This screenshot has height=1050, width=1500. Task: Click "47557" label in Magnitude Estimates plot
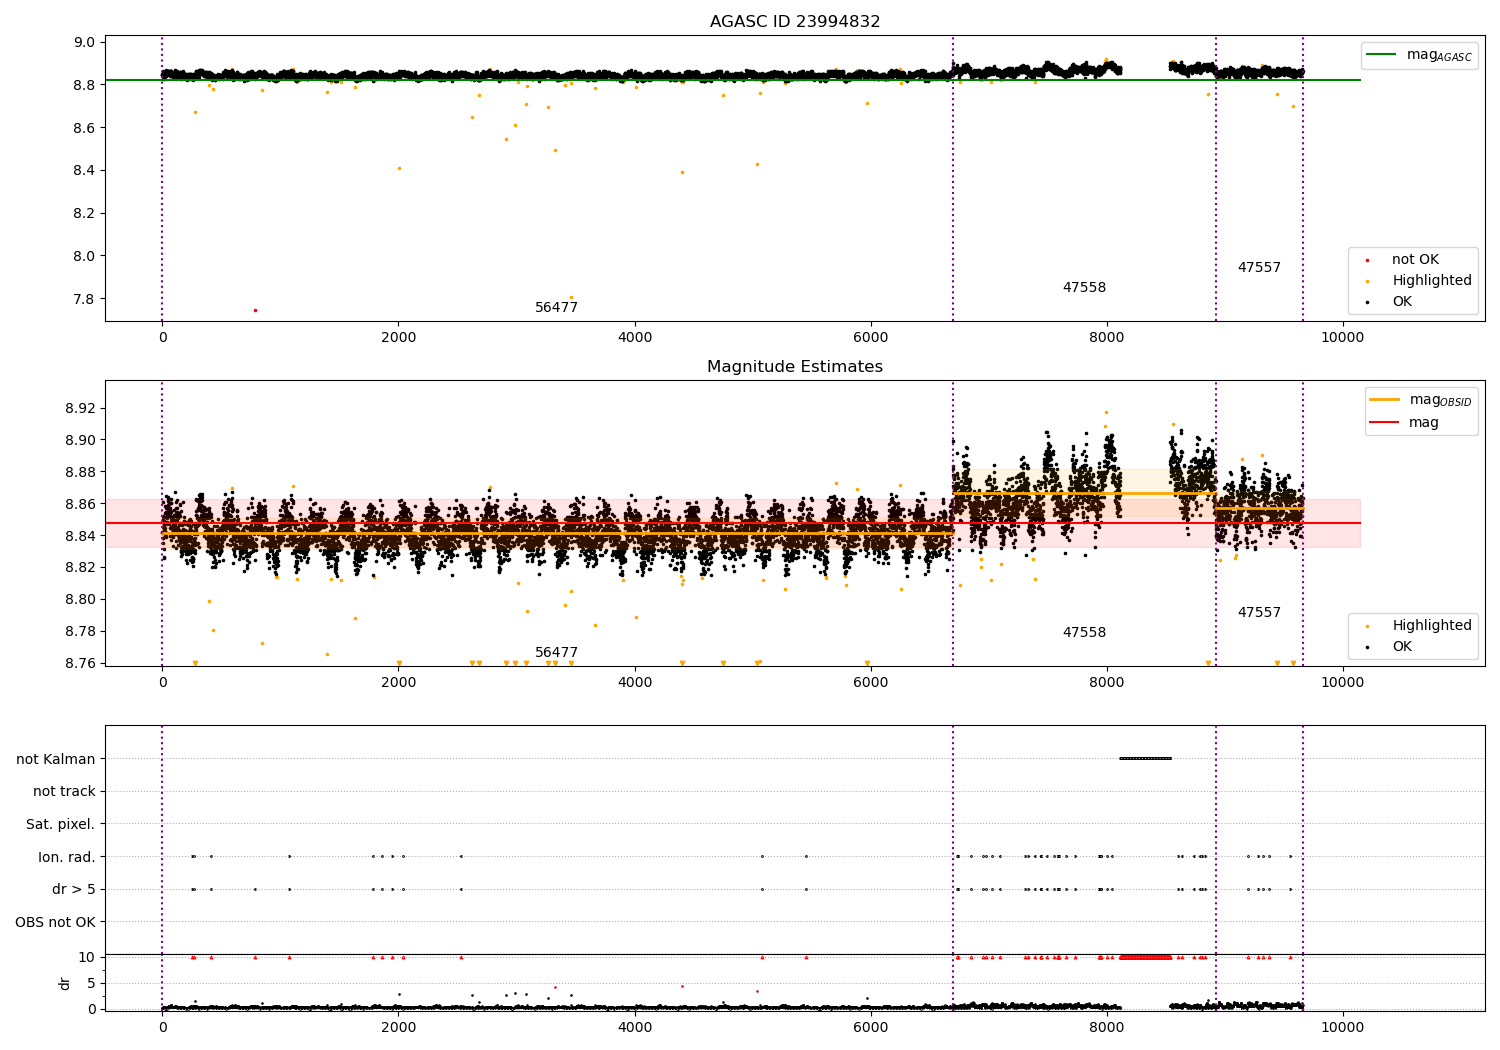click(1259, 613)
